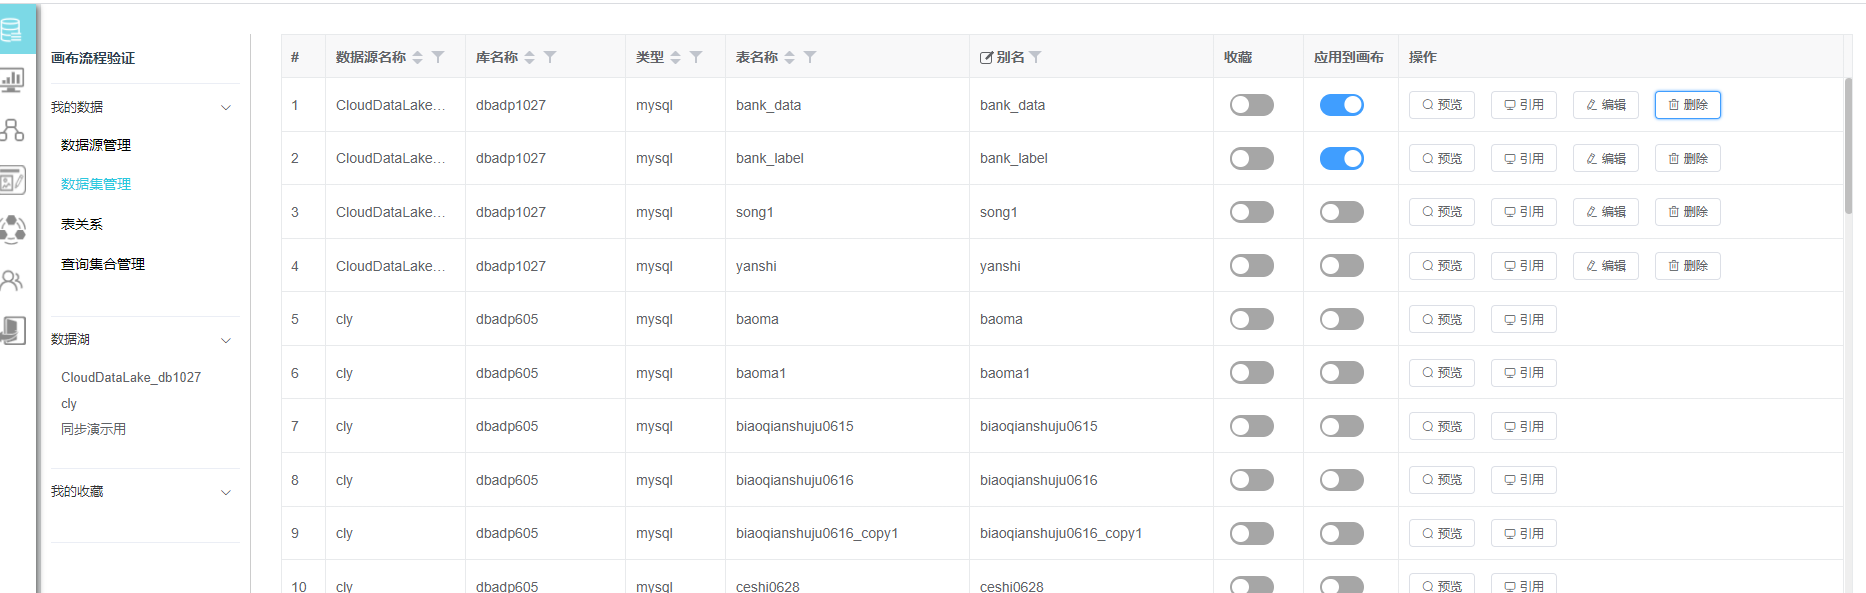
Task: Open the users icon in the left sidebar
Action: click(12, 280)
